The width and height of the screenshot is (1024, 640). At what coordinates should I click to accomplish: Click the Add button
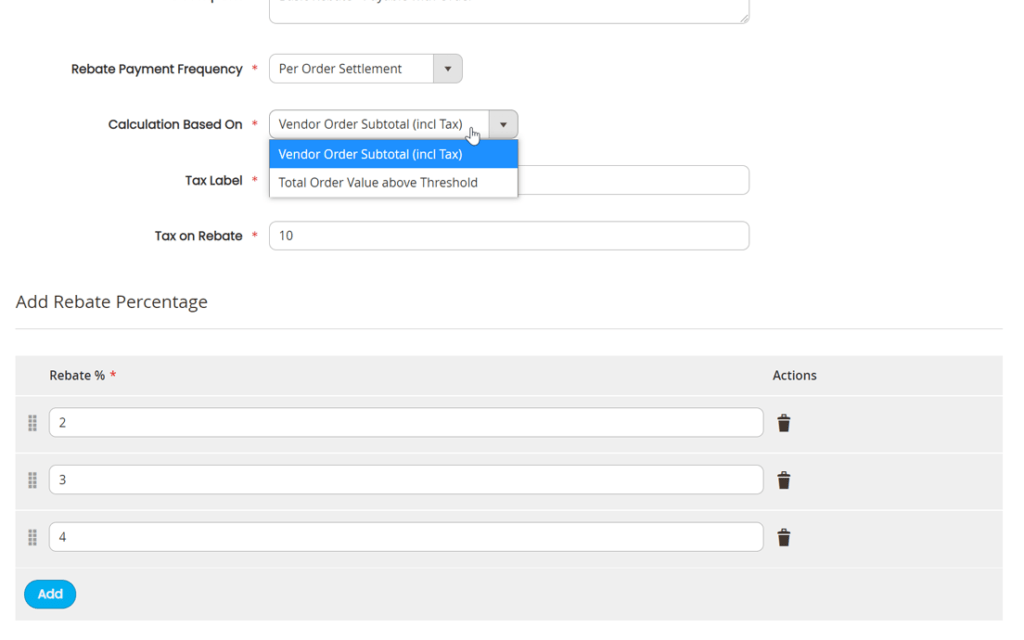[50, 594]
